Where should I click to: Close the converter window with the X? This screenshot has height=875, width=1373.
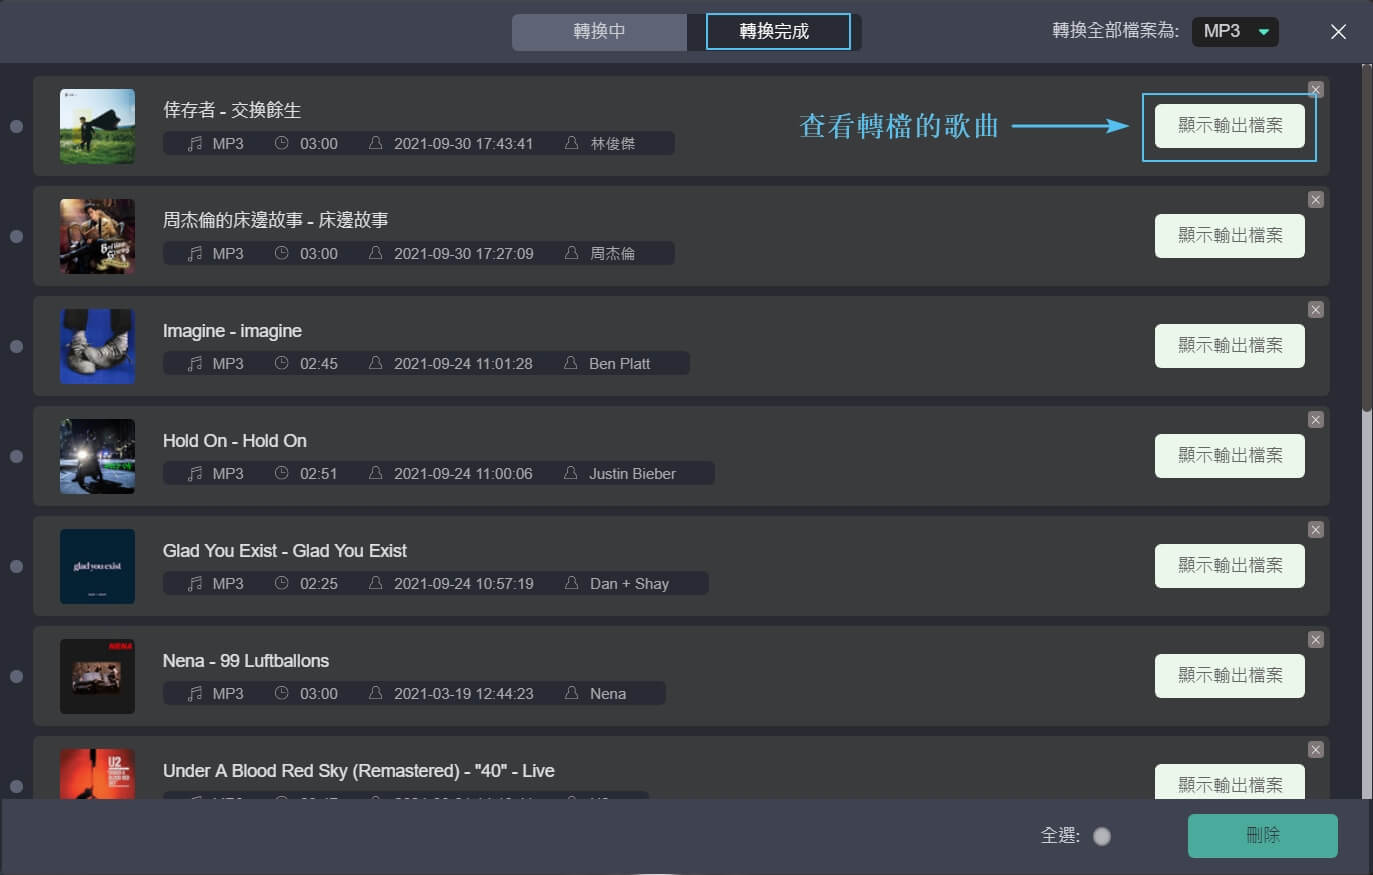pos(1338,32)
